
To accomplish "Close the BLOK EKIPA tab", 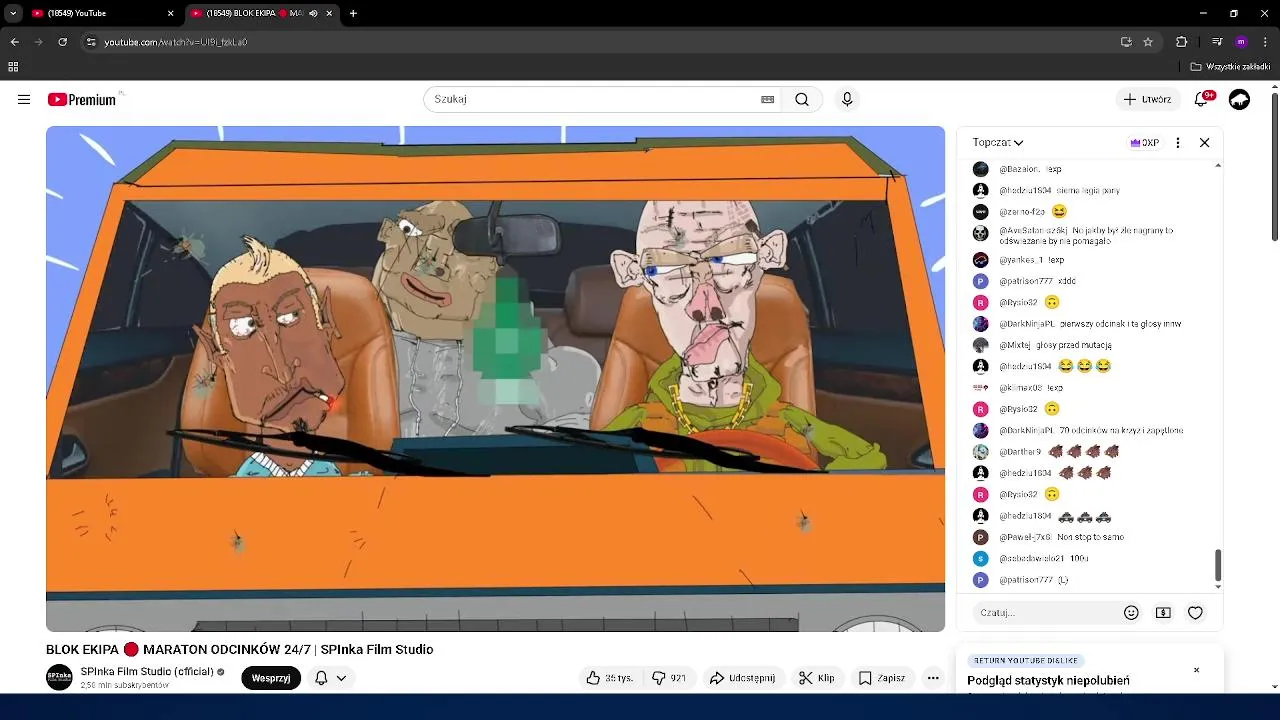I will [x=329, y=13].
